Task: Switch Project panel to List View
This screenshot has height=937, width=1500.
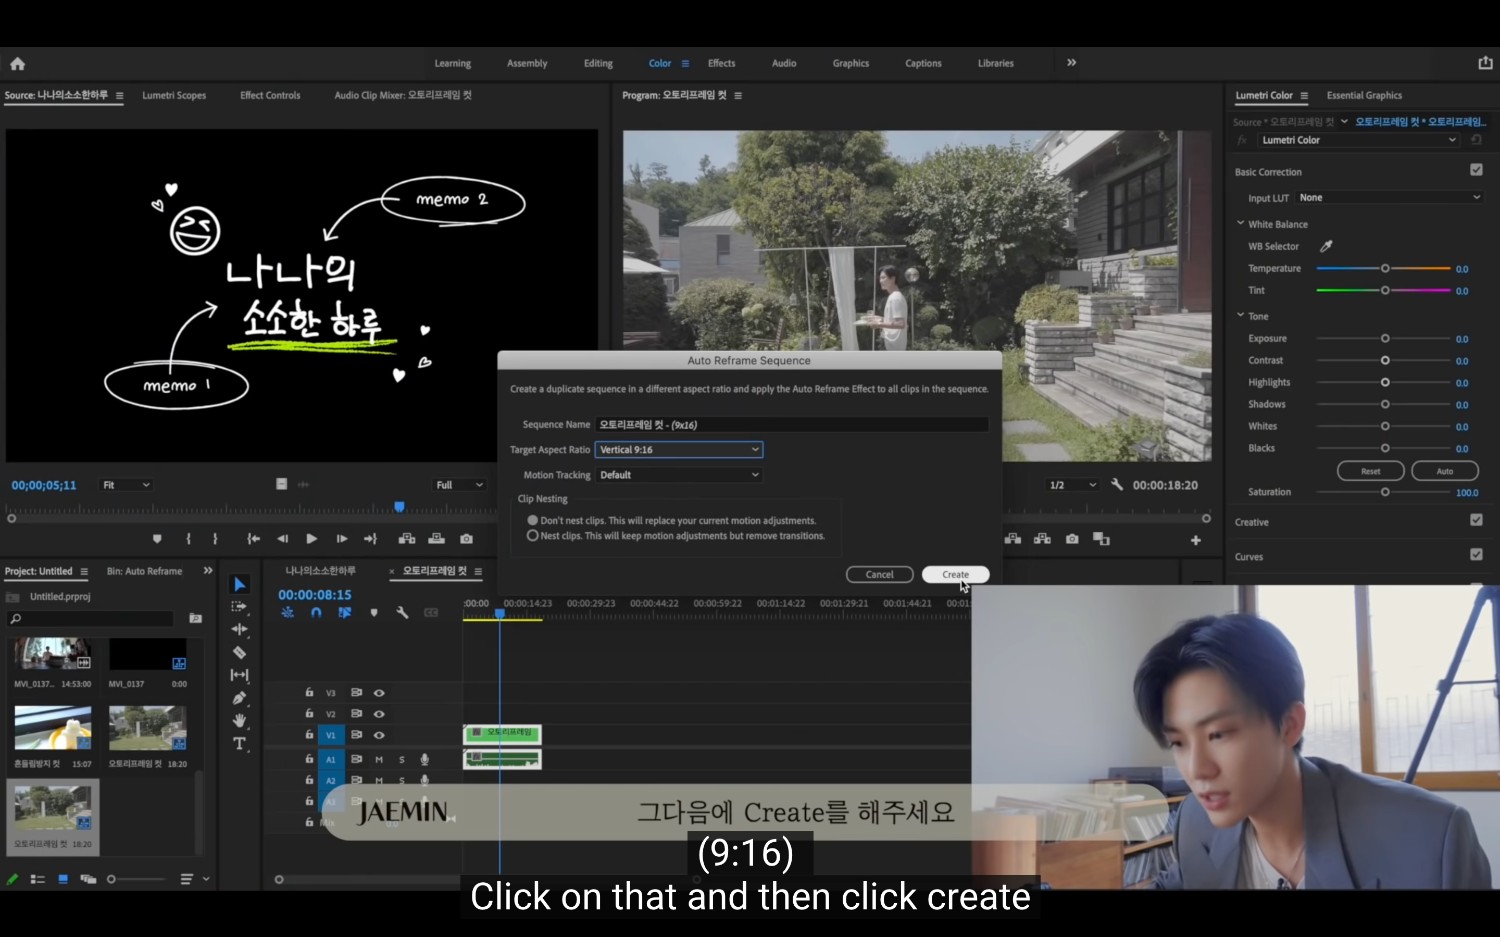Action: [38, 879]
